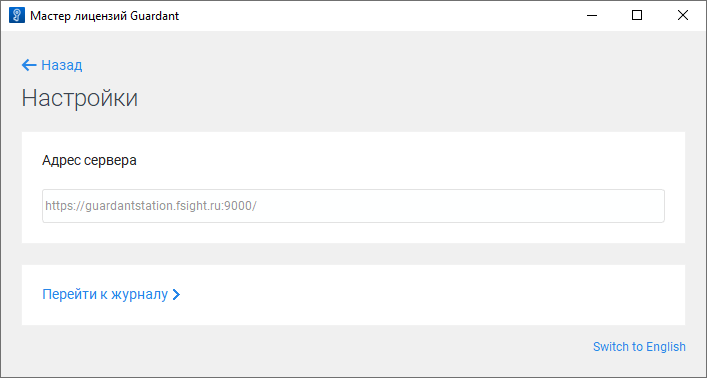Image resolution: width=707 pixels, height=378 pixels.
Task: Click blank area of the journal panel
Action: 428,295
